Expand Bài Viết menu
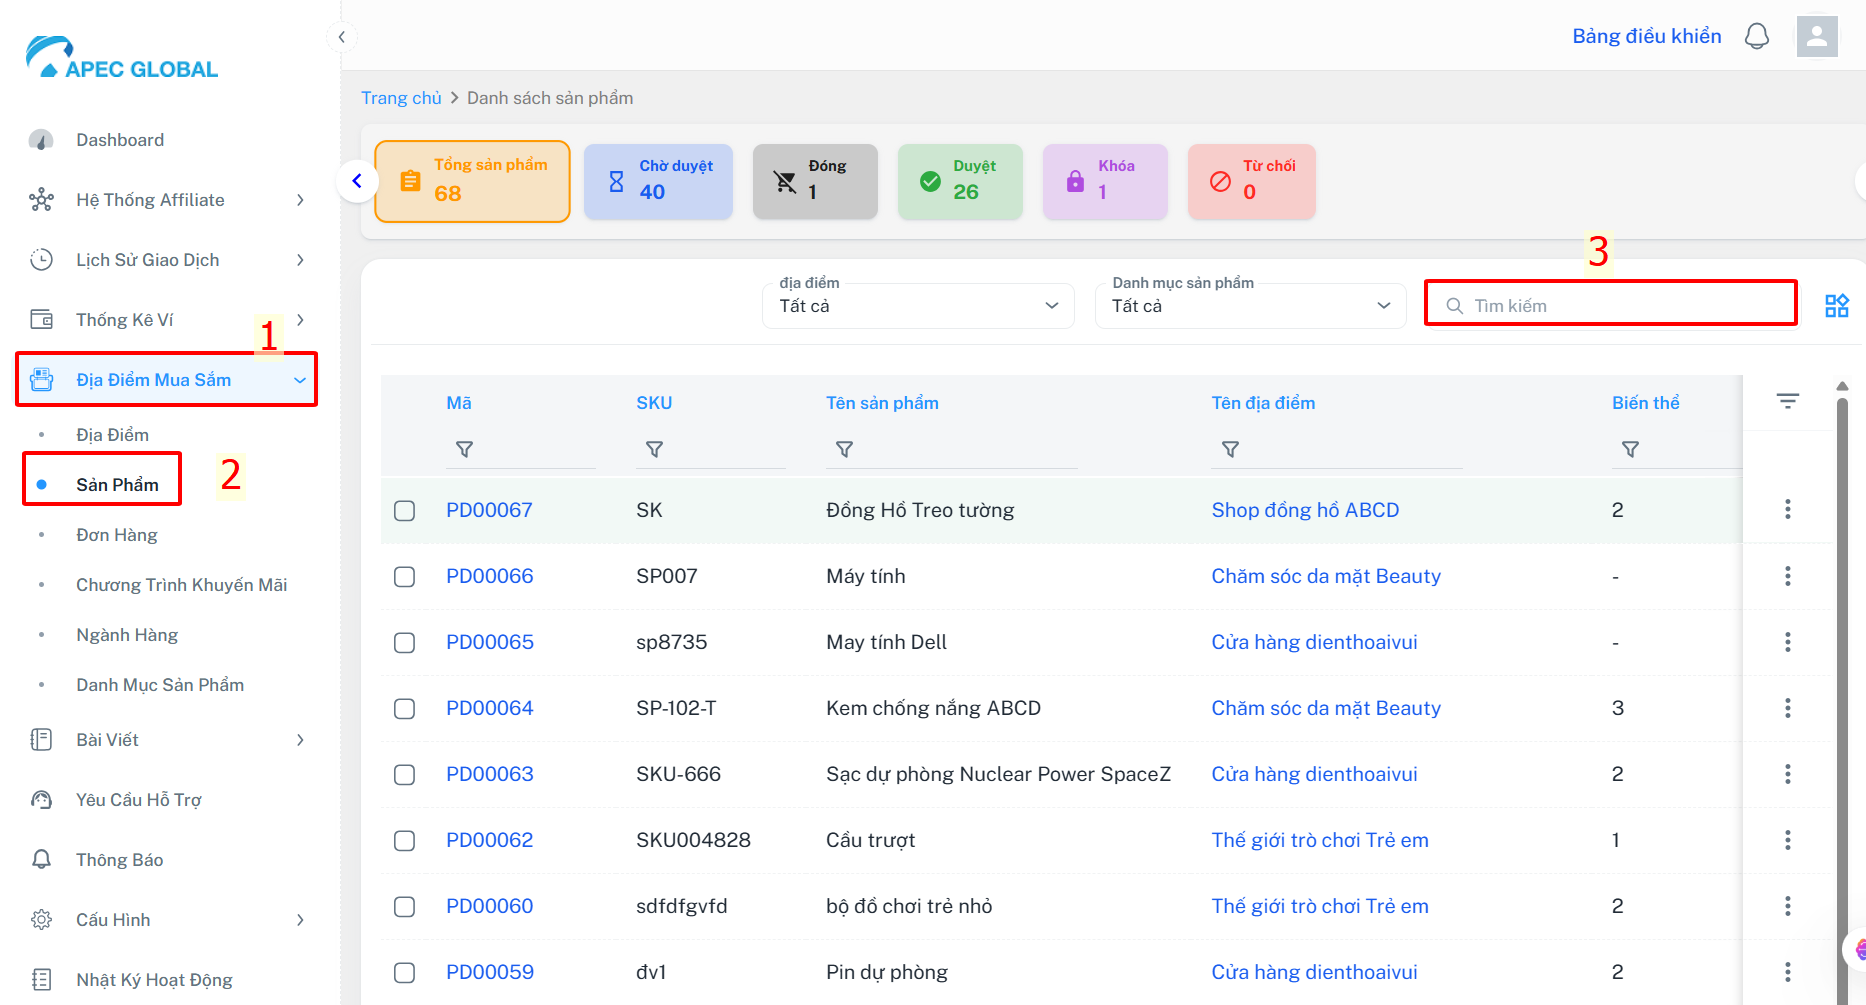Image resolution: width=1866 pixels, height=1005 pixels. coord(167,740)
